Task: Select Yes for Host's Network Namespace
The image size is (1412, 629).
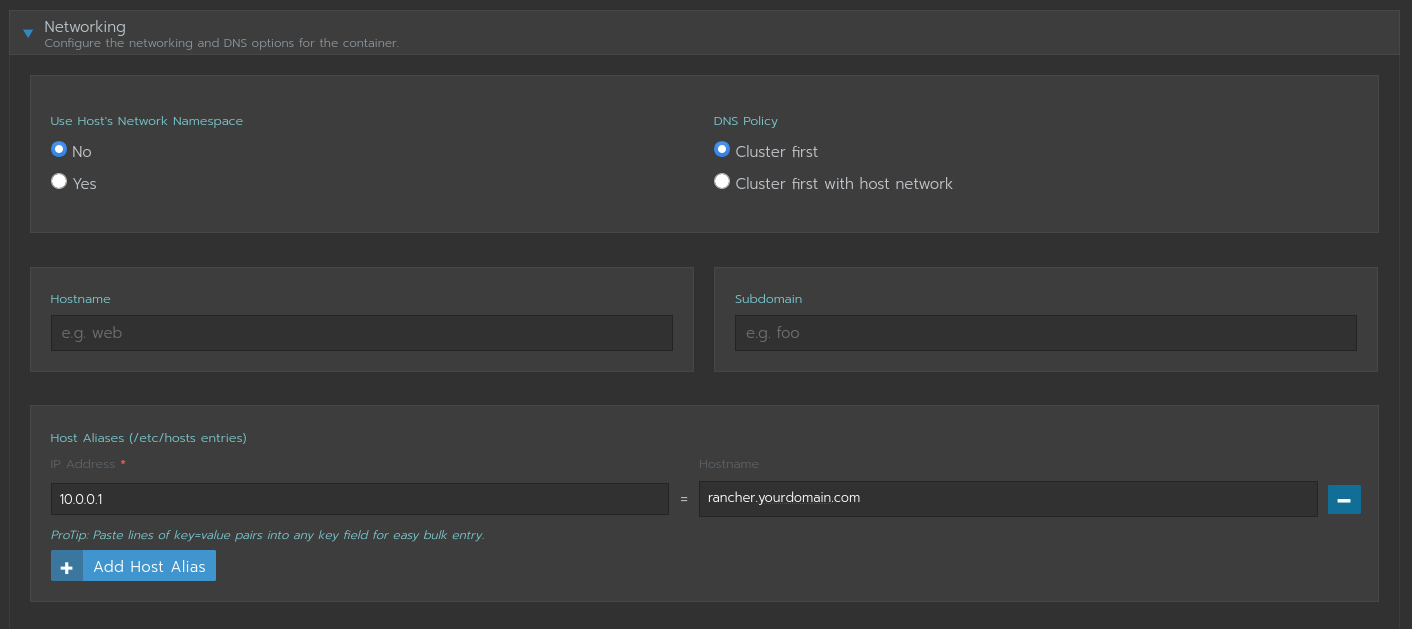Action: 59,182
